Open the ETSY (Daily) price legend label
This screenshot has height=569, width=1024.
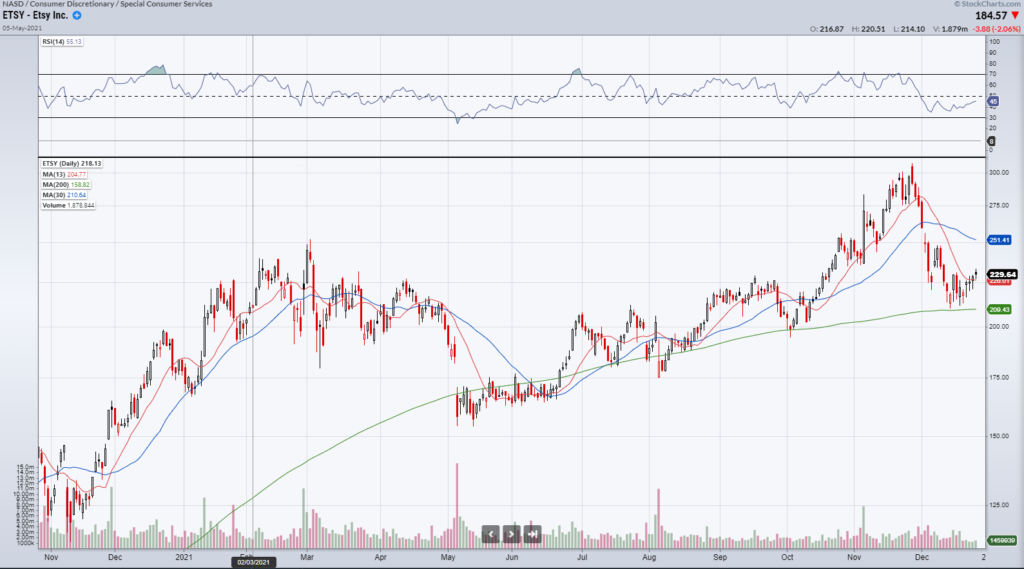[72, 163]
